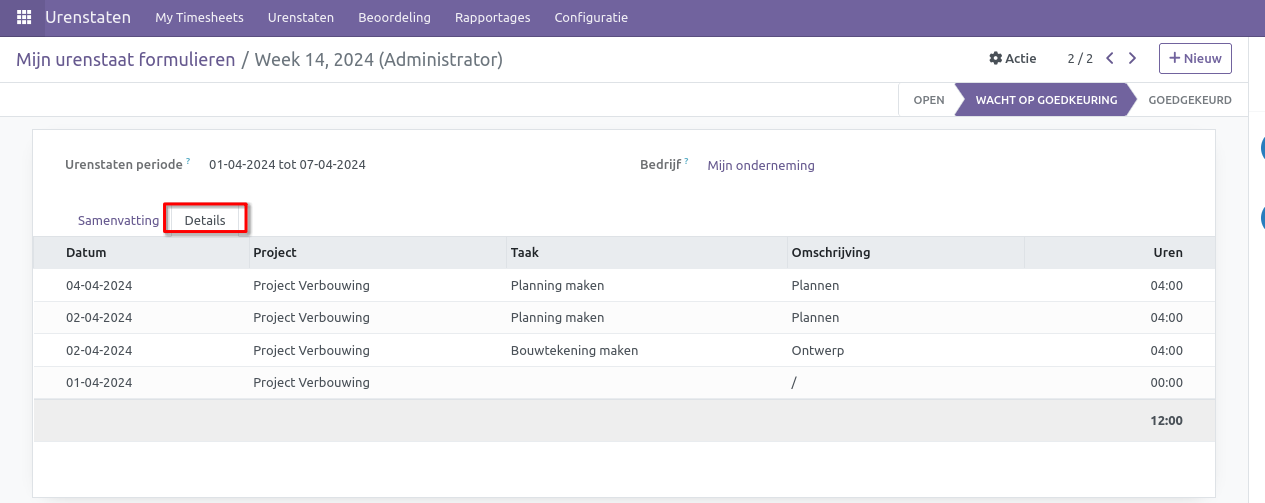Expand the Configuratie menu

tap(591, 18)
